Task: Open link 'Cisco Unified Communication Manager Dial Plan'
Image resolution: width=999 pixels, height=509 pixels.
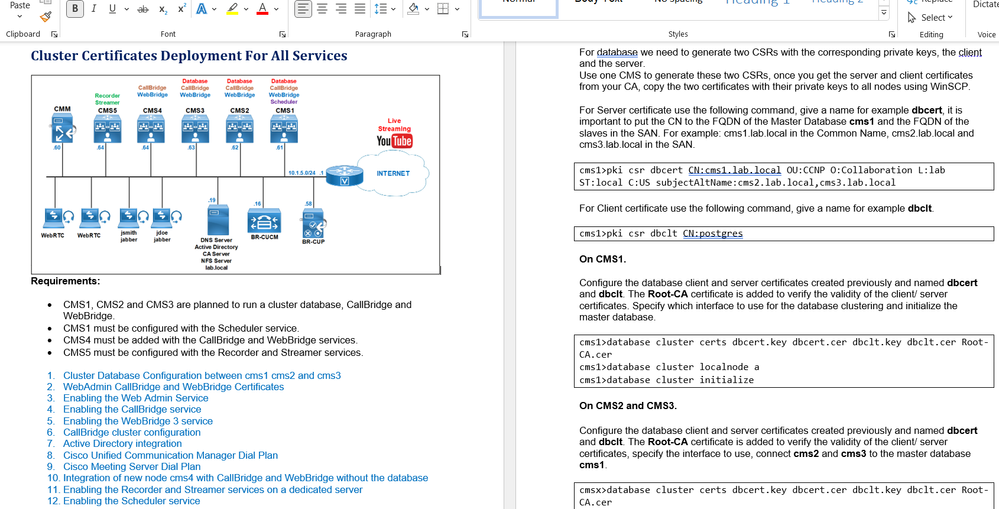Action: pos(170,455)
